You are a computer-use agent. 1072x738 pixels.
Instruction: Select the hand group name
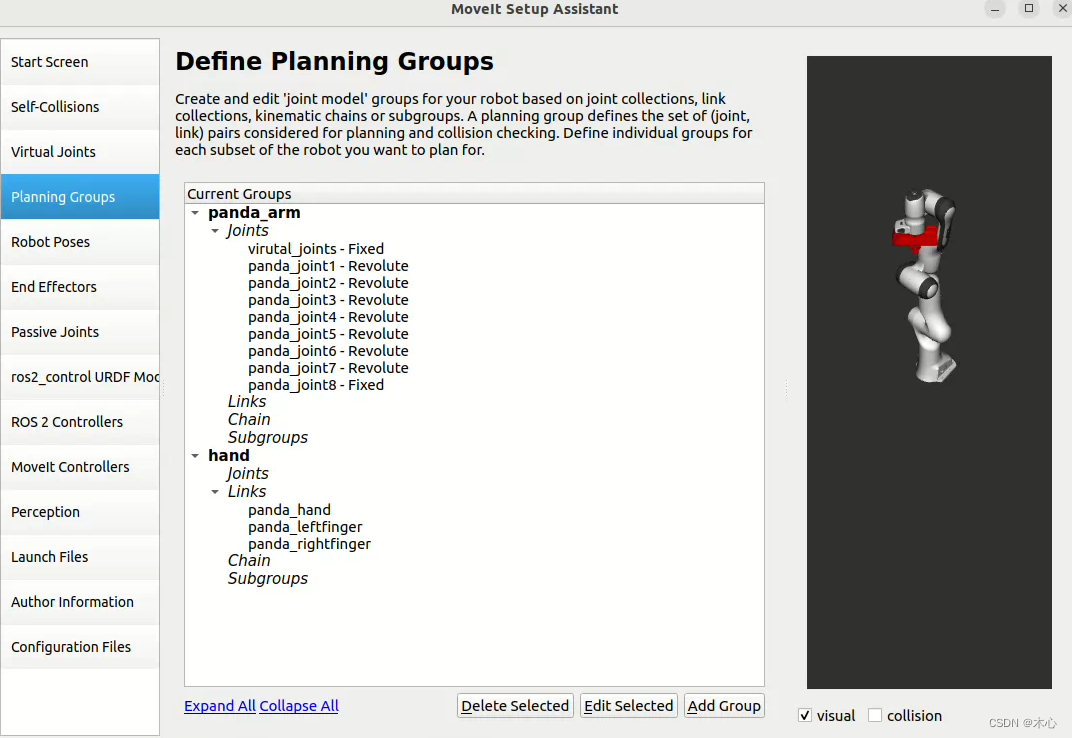[228, 456]
